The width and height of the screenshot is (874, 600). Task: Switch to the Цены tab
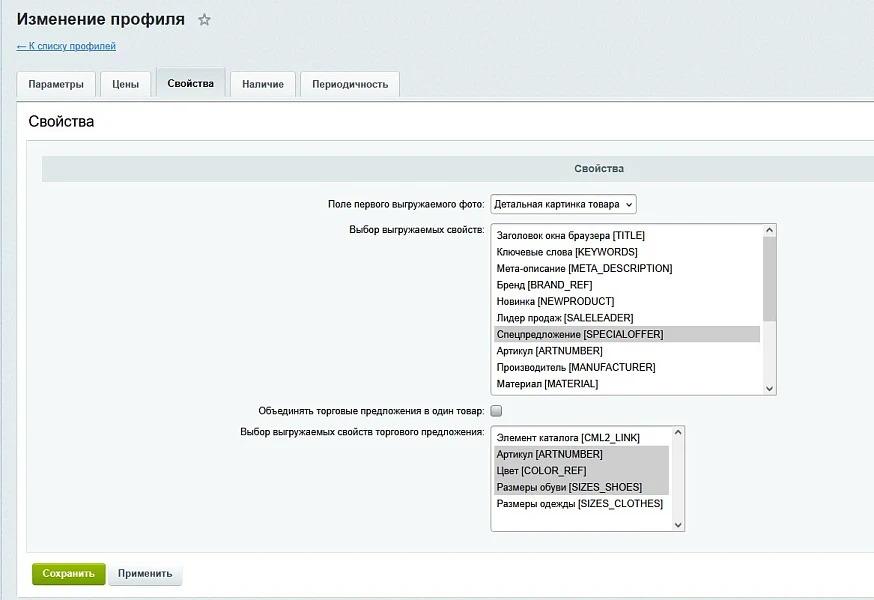125,84
